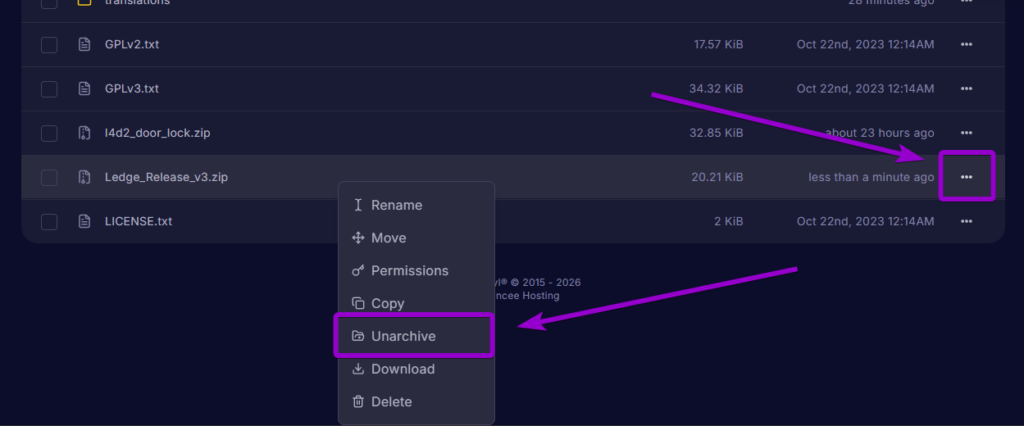Select Unarchive in the context menu

(416, 336)
